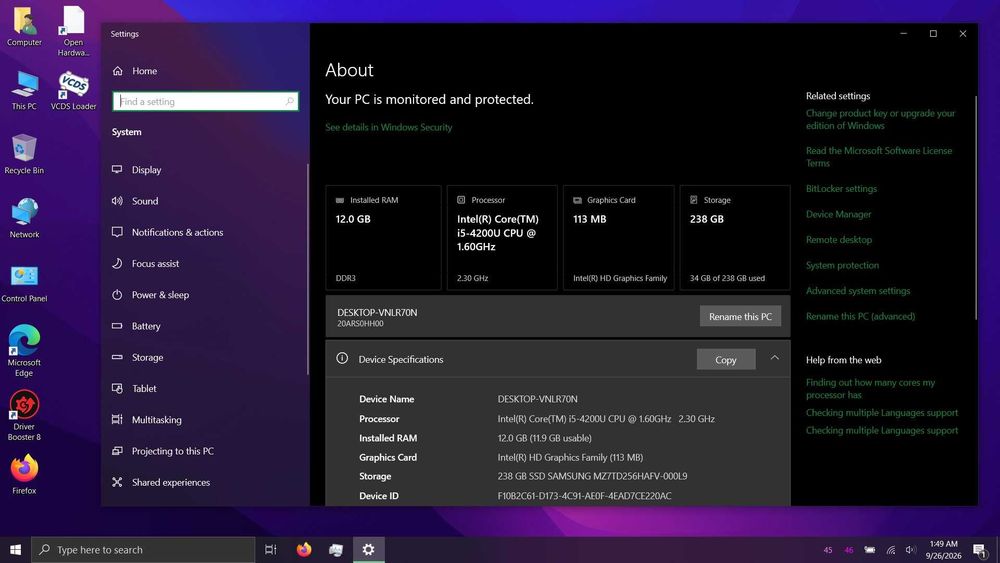Select the Recycle Bin desktop icon
The width and height of the screenshot is (1000, 563).
[24, 154]
